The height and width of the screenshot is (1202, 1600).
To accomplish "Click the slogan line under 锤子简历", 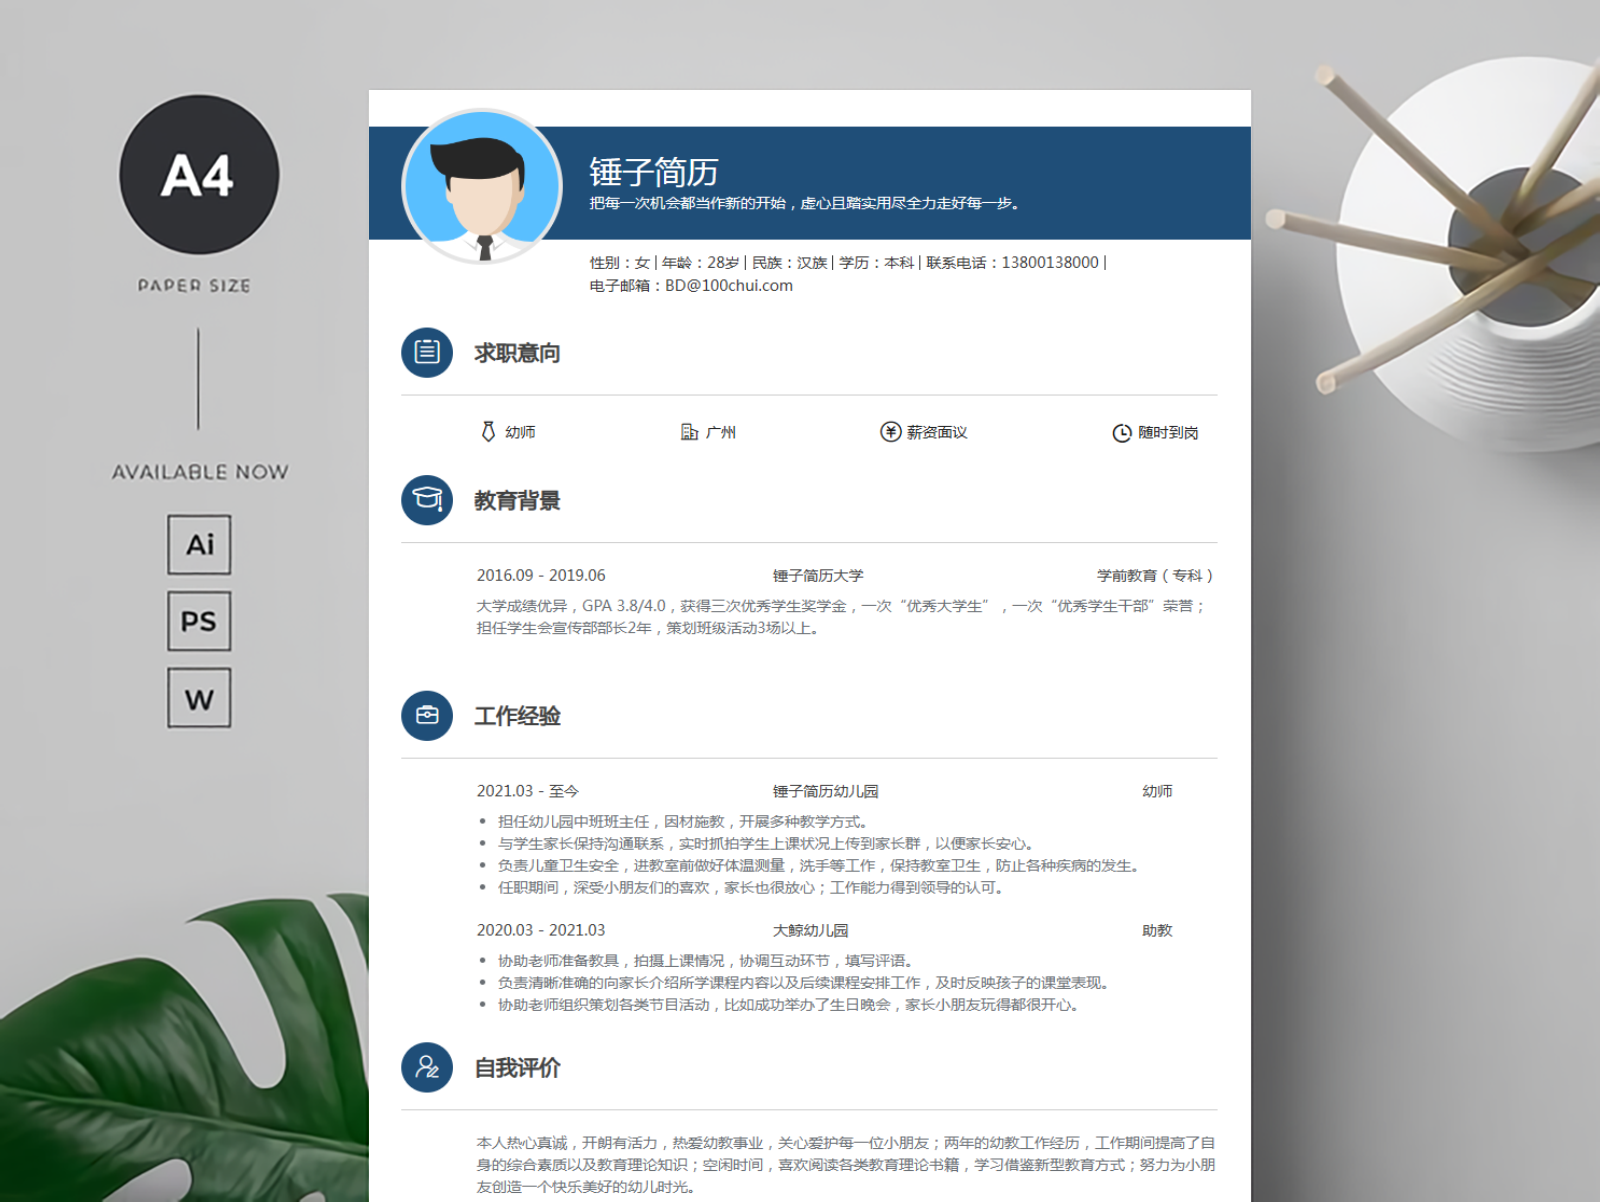I will (x=805, y=203).
